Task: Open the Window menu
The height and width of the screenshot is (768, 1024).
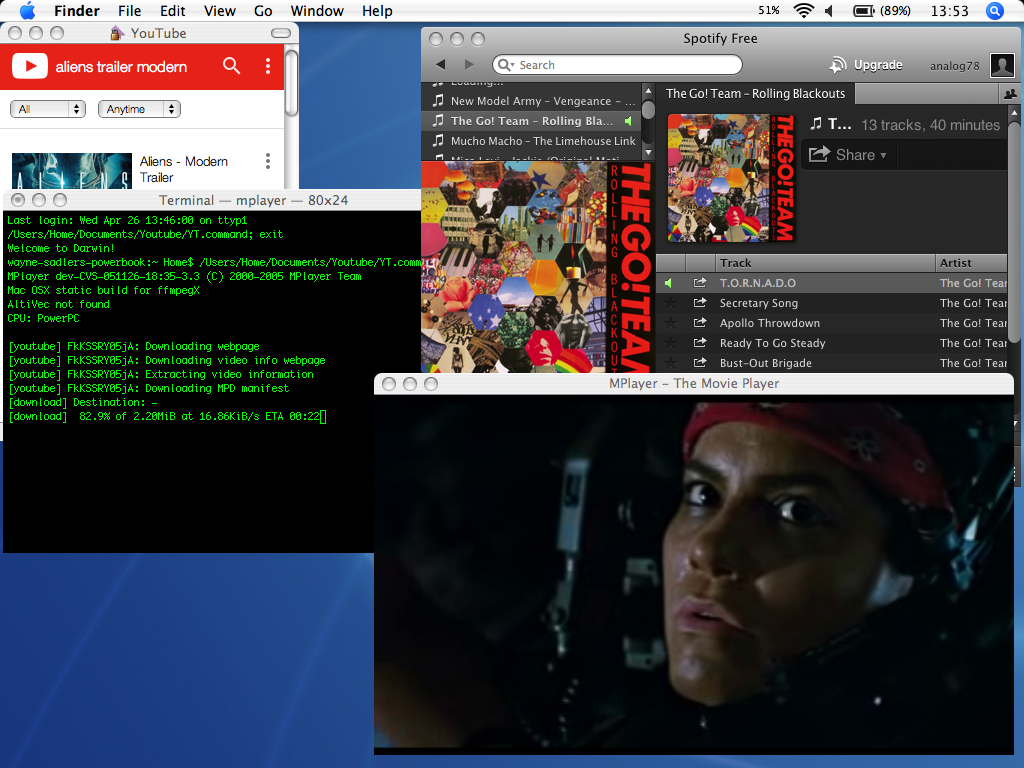Action: click(317, 10)
